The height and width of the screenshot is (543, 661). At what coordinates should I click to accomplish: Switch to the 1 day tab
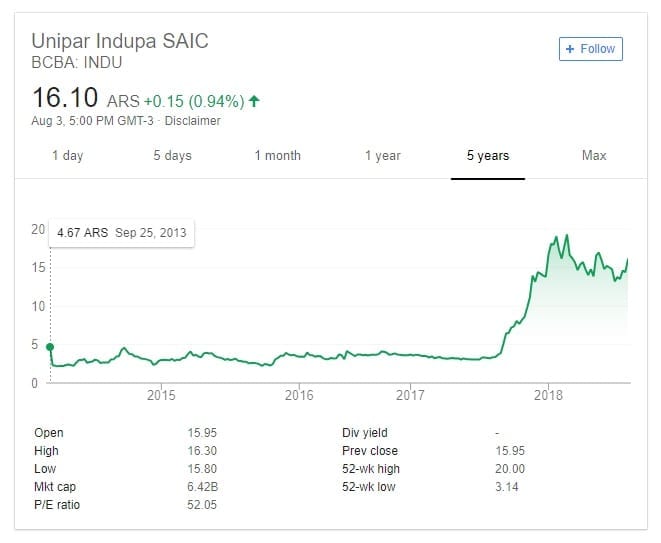pyautogui.click(x=67, y=156)
